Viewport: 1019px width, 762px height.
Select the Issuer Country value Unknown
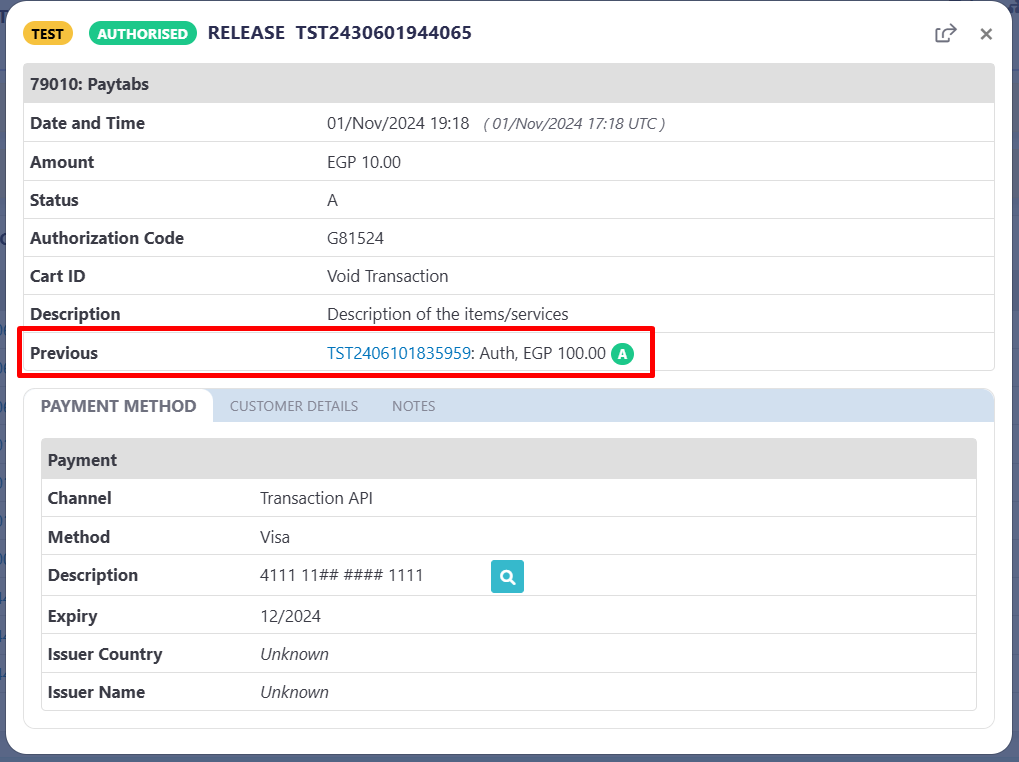tap(294, 654)
